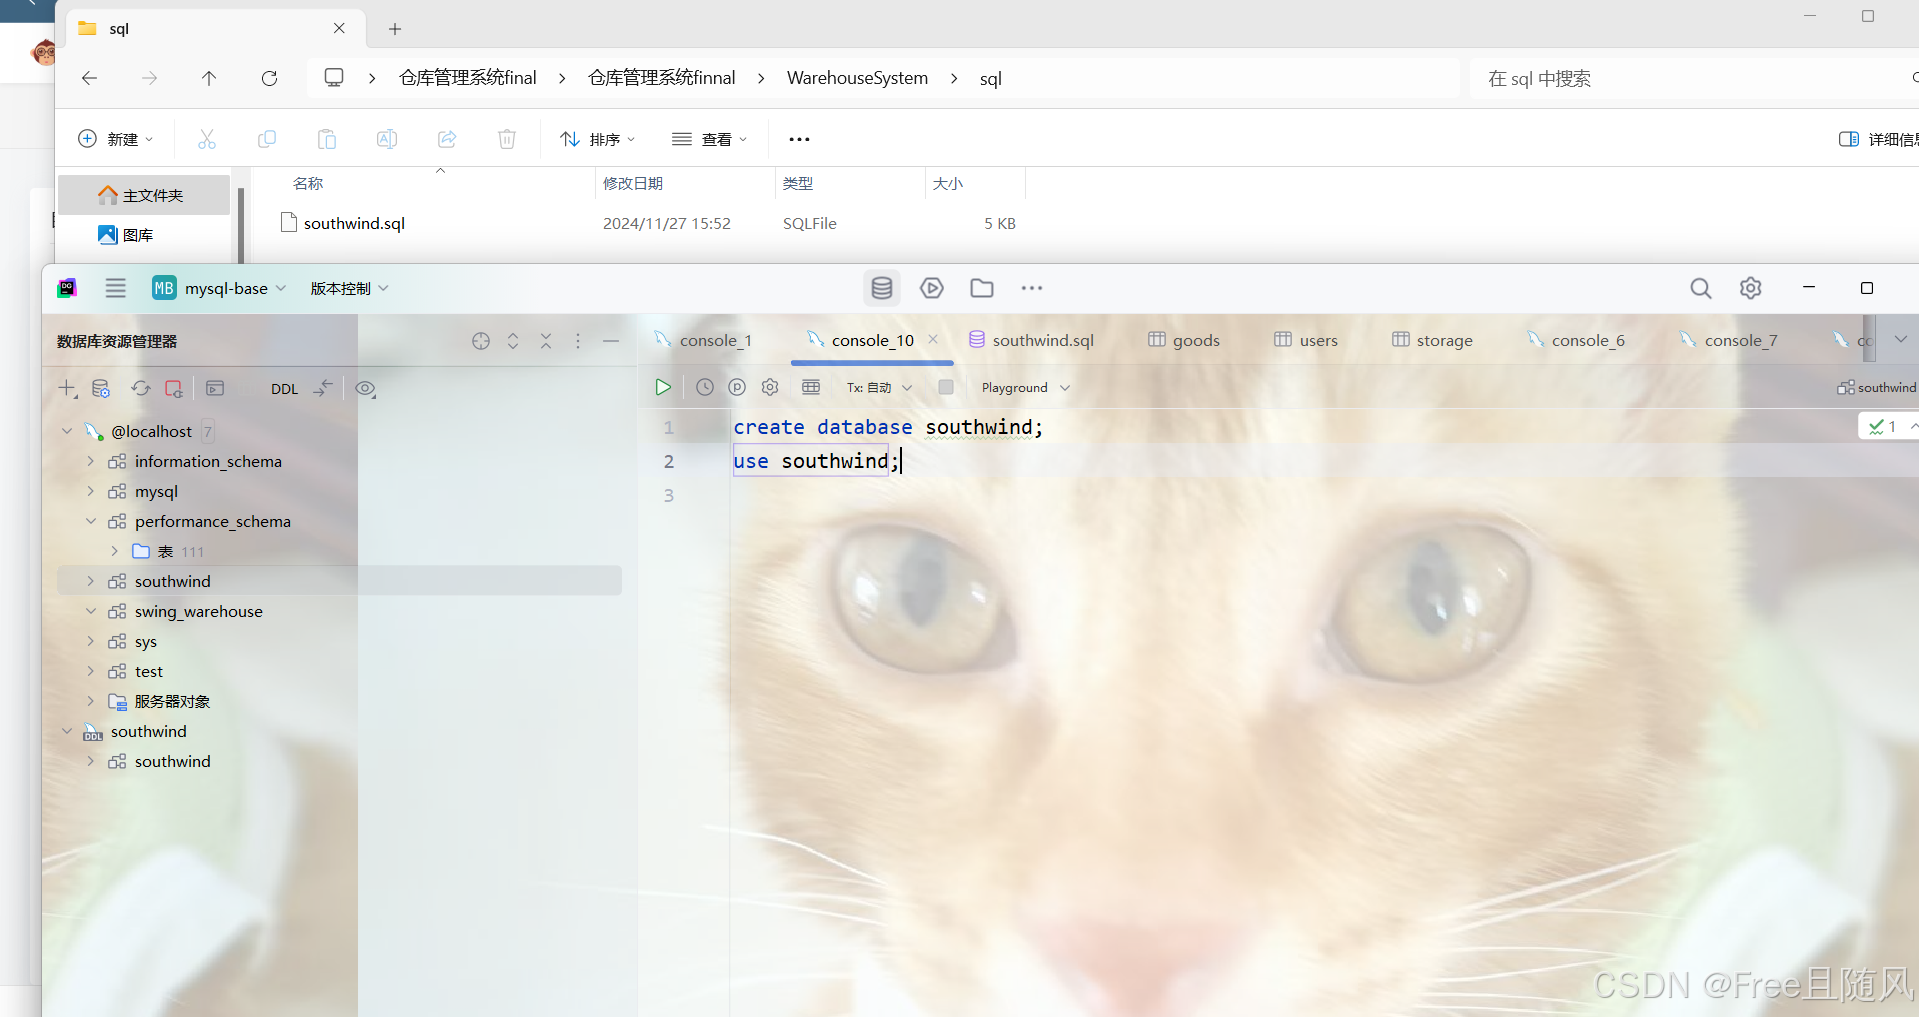Expand the sys schema node
1919x1017 pixels.
[x=90, y=641]
